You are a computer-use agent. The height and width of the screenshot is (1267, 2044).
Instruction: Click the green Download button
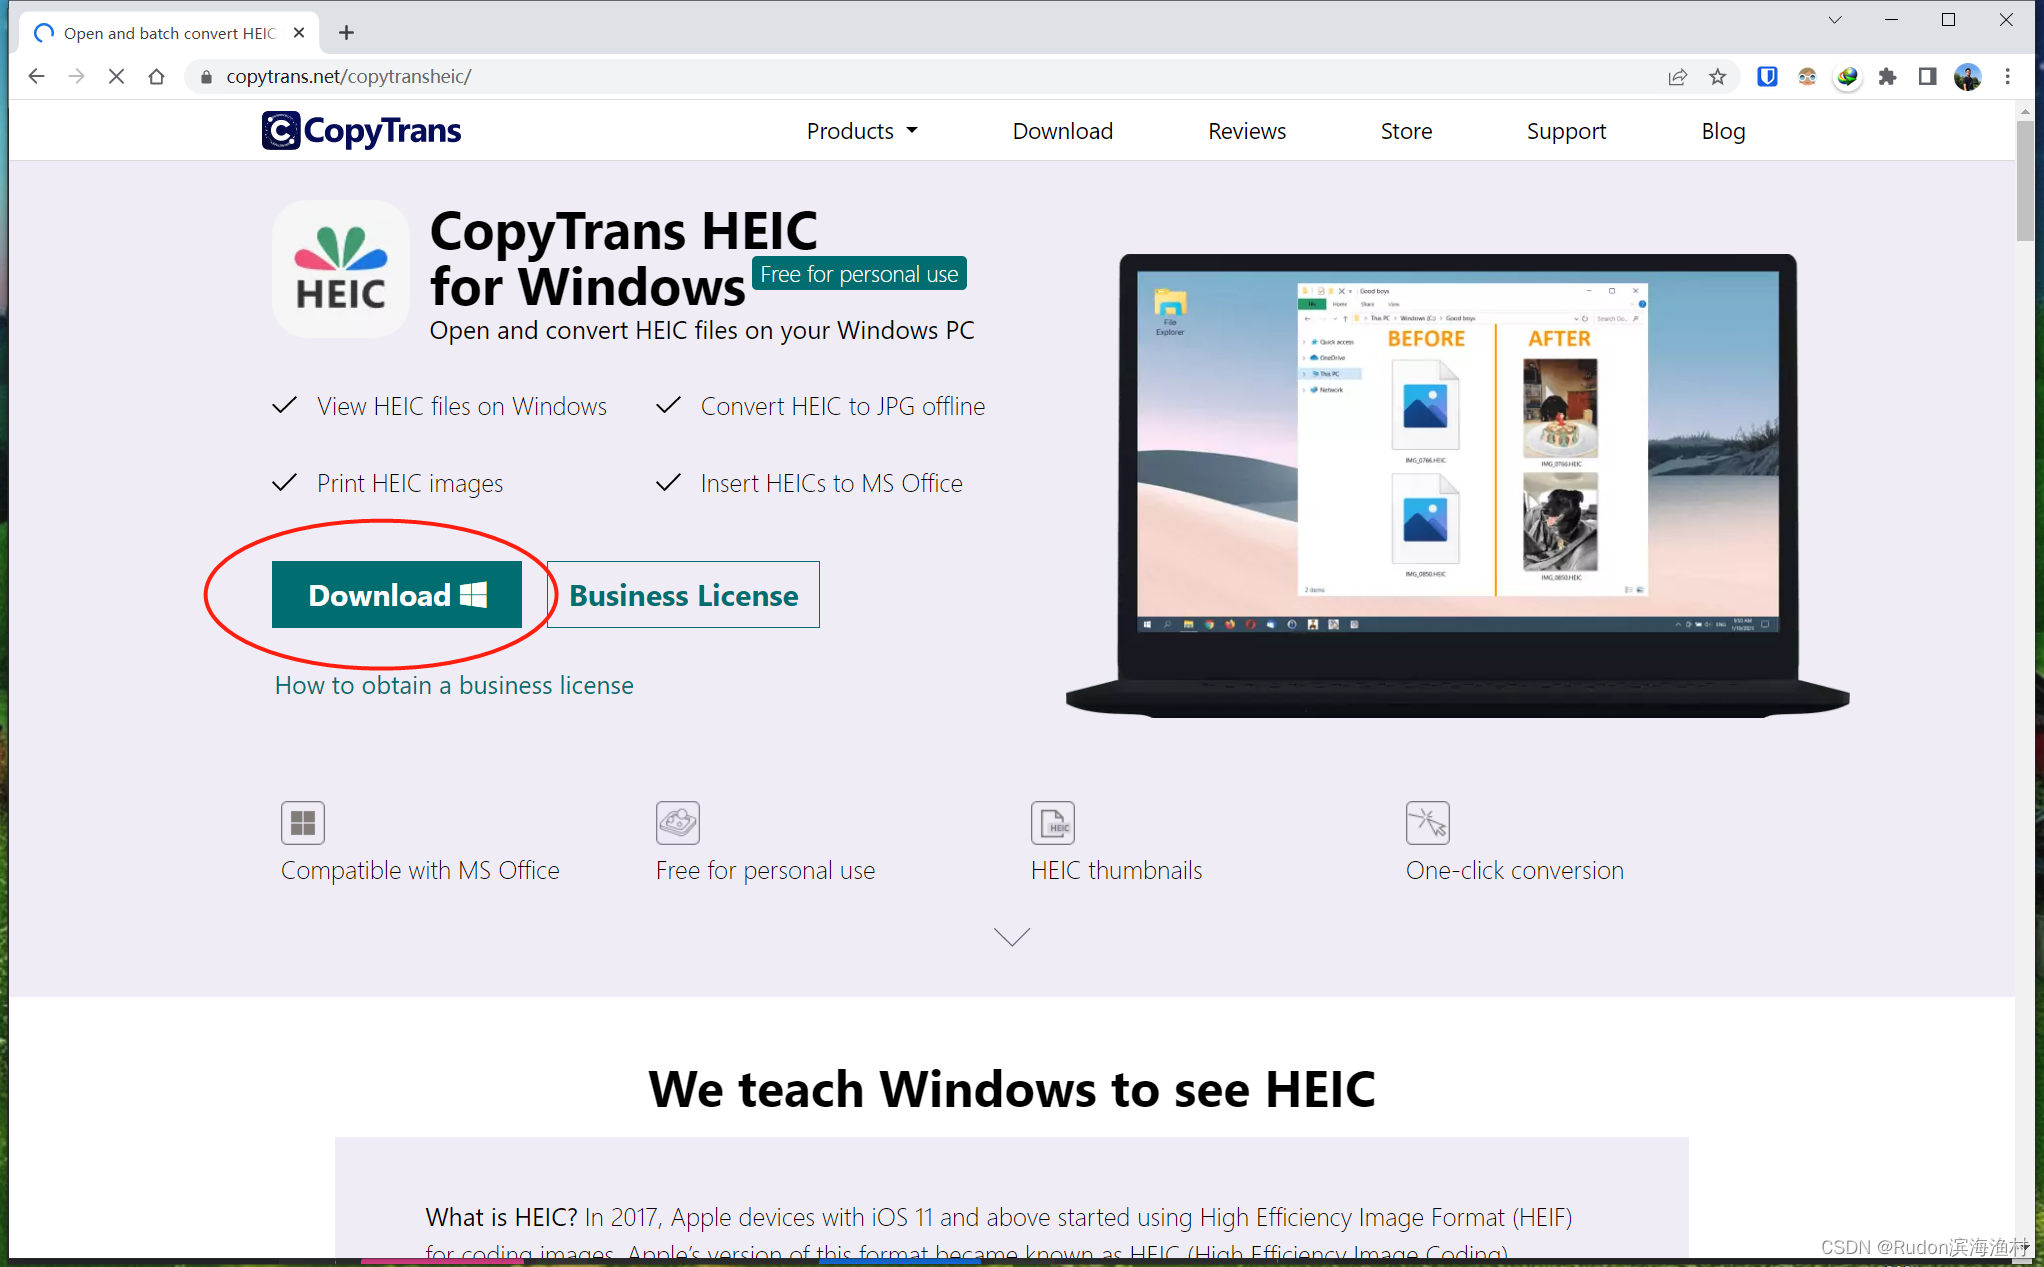pyautogui.click(x=397, y=595)
